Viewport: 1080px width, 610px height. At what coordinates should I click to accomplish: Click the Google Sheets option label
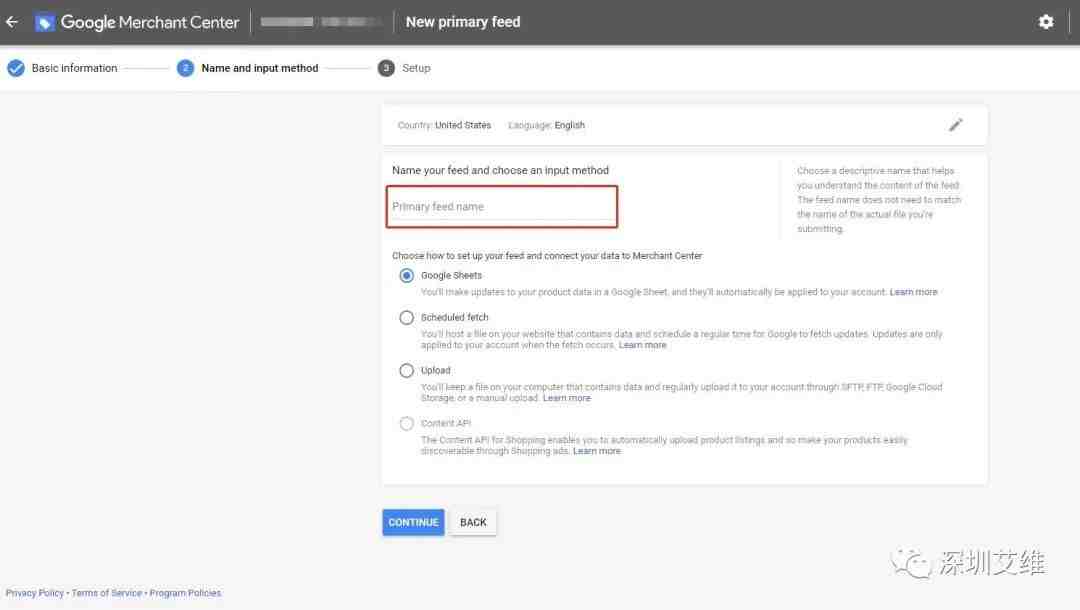click(451, 275)
